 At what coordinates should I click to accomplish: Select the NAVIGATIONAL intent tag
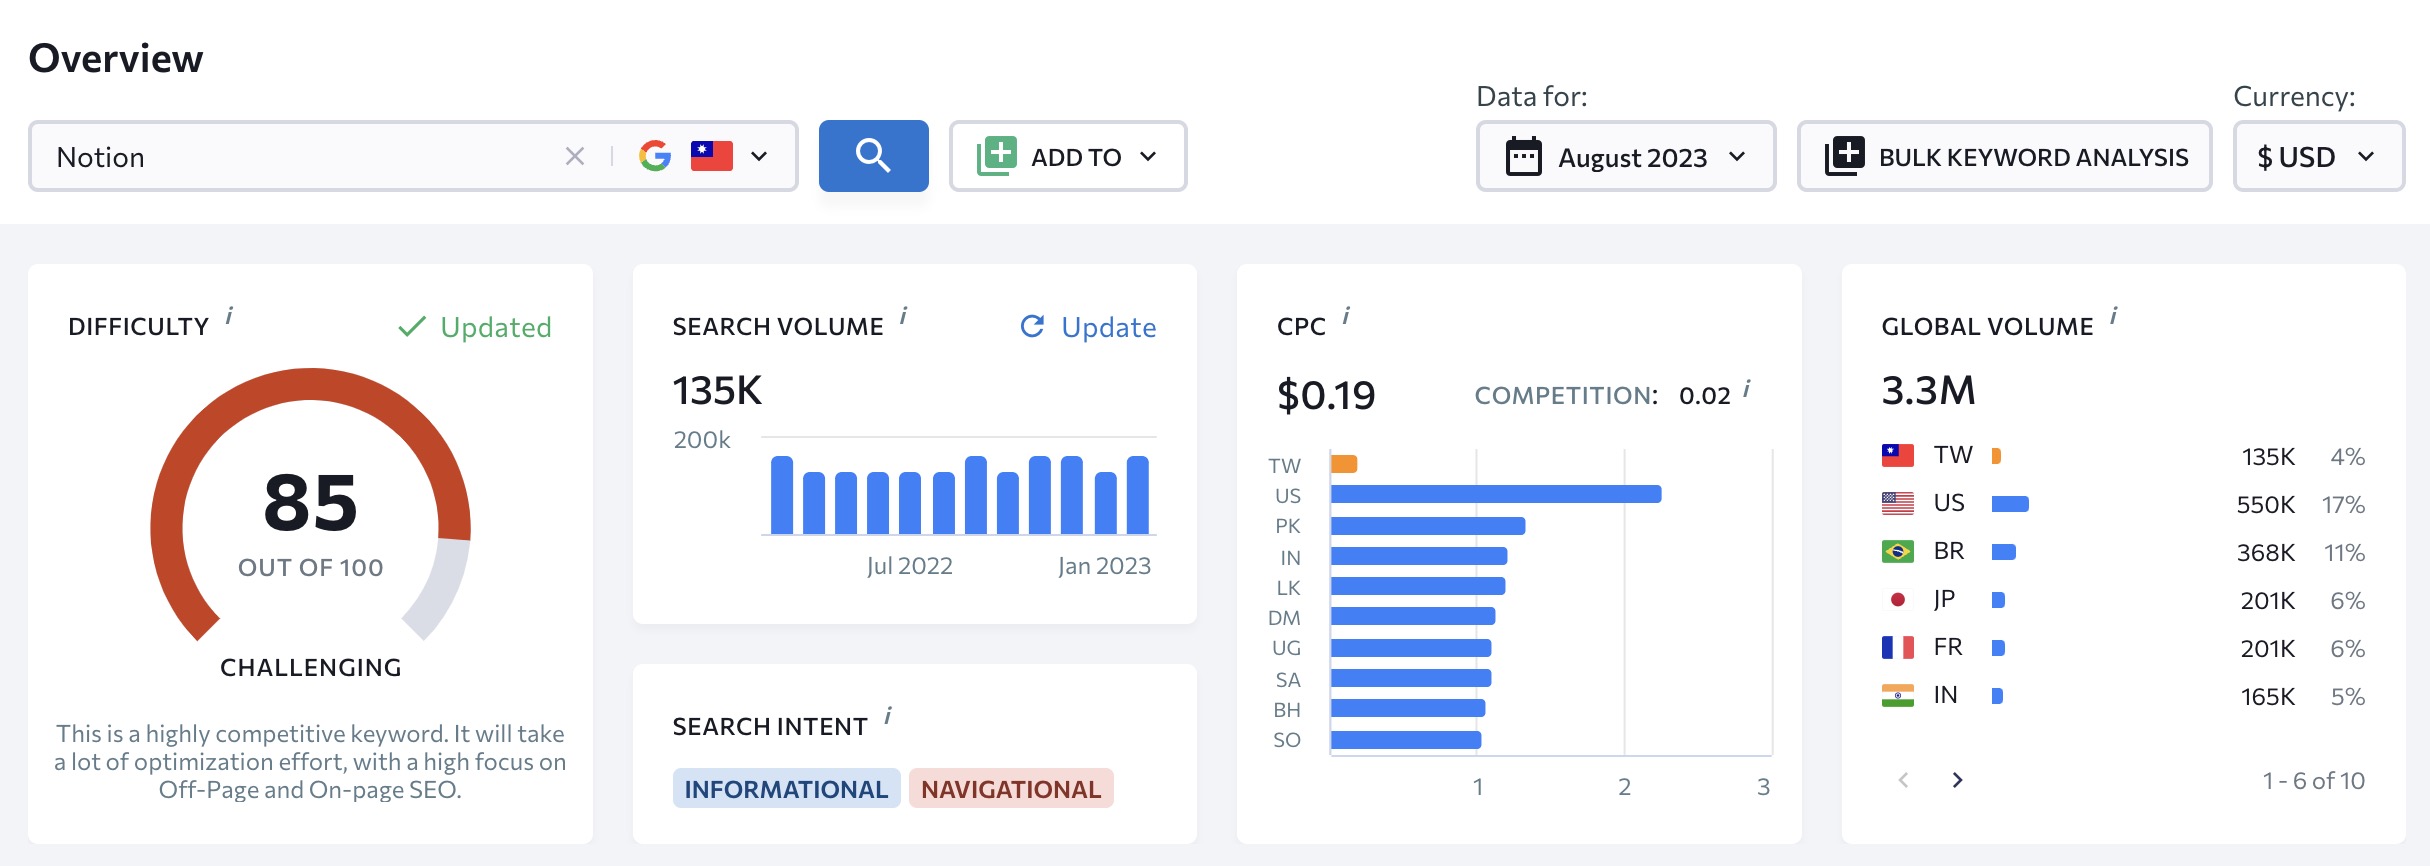click(x=1011, y=789)
